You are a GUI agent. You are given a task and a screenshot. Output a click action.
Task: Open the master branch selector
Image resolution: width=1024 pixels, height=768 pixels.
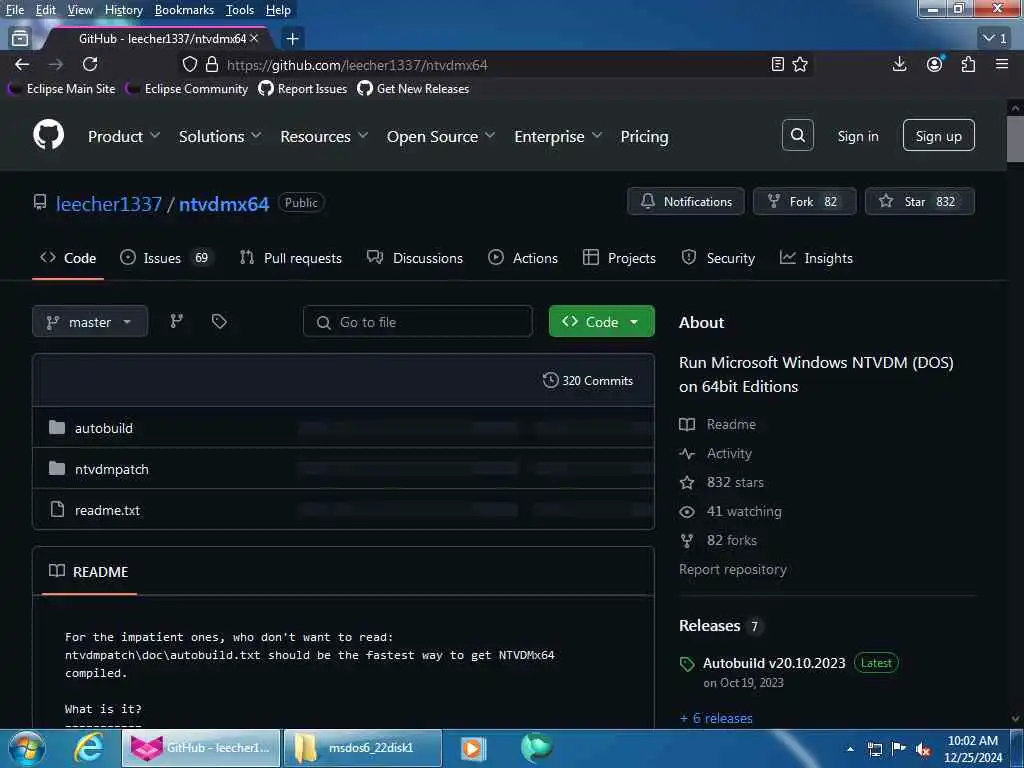tap(90, 321)
